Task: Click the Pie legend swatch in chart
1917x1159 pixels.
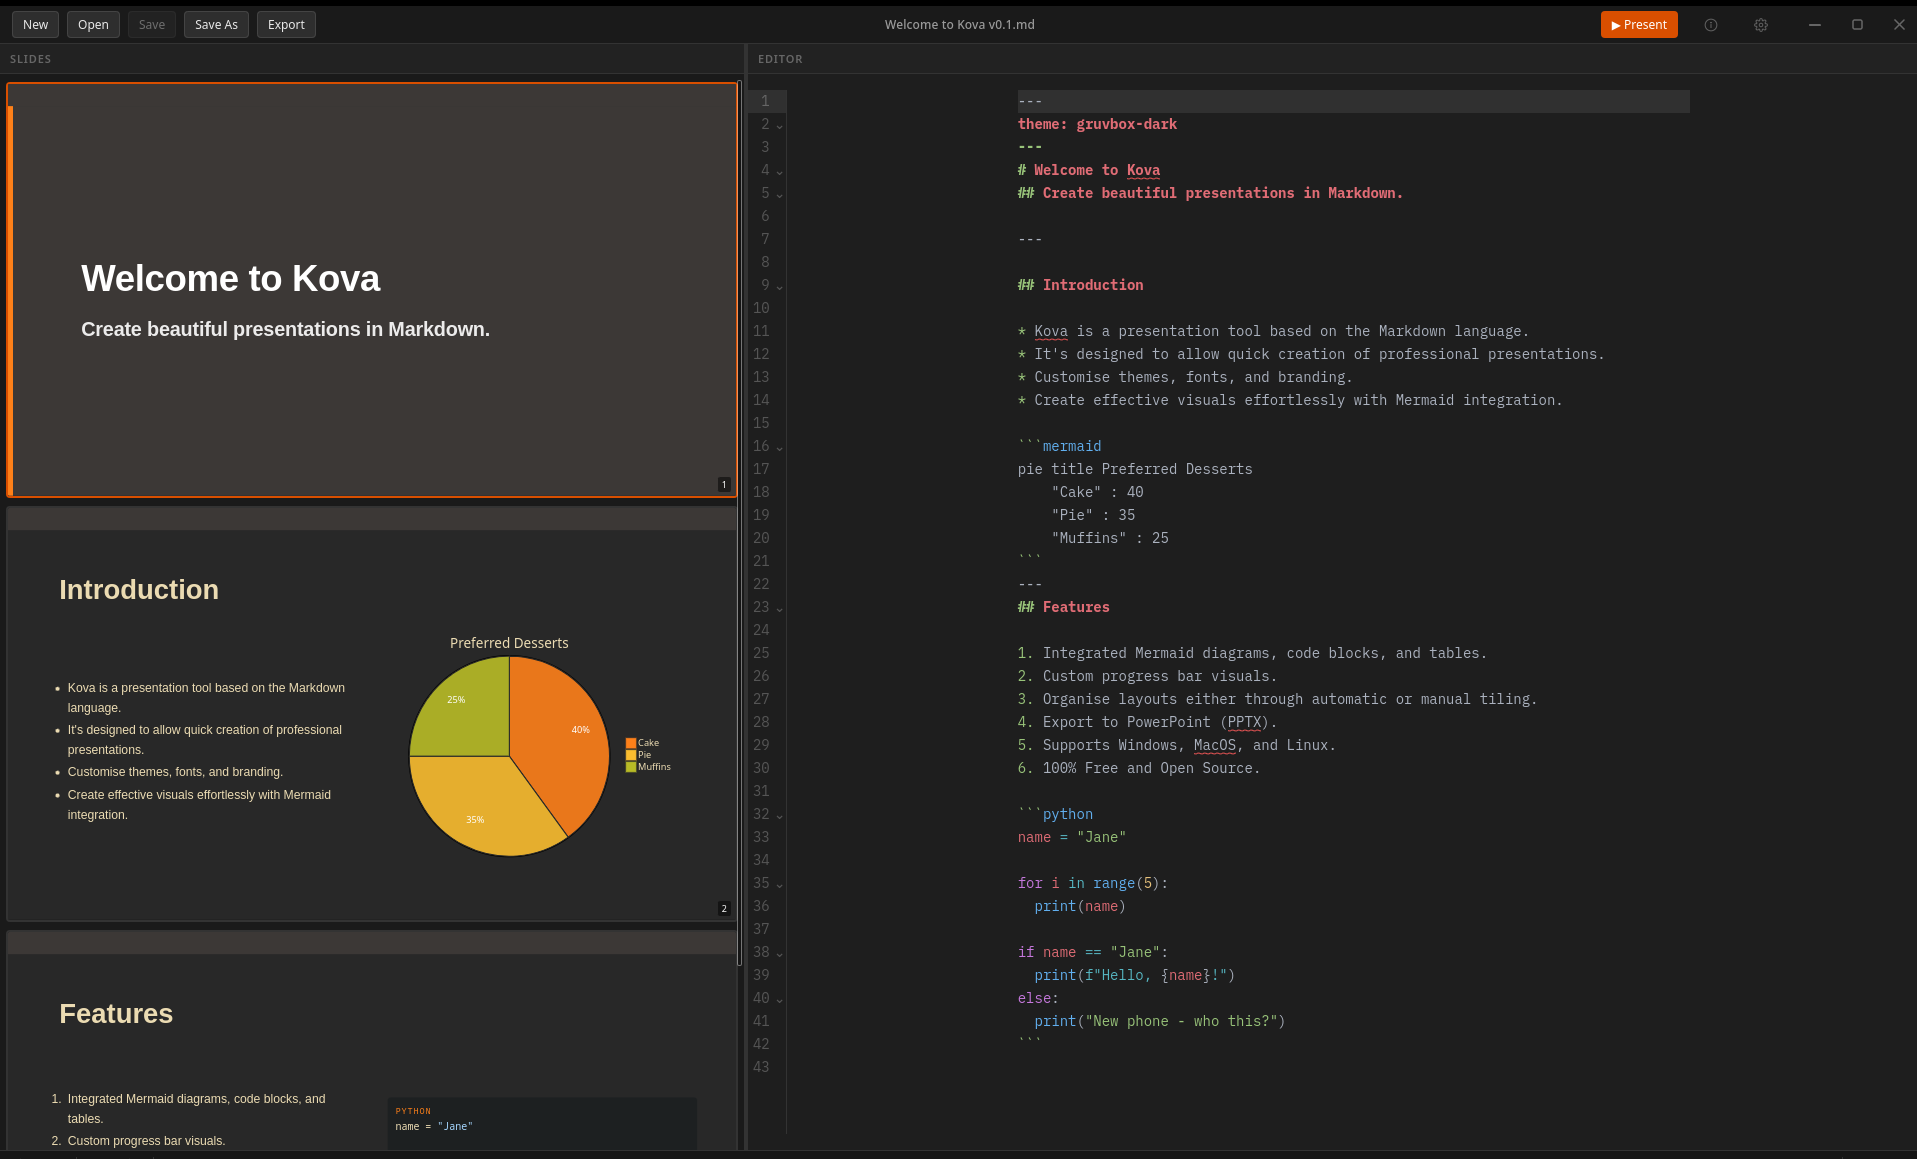Action: (631, 755)
